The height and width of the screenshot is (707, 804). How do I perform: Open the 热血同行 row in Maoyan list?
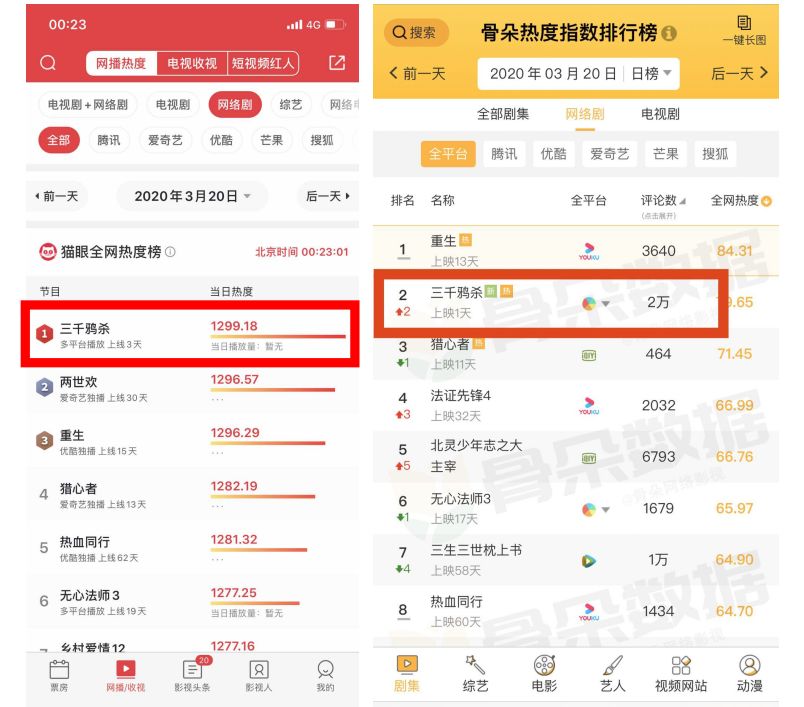coord(192,549)
